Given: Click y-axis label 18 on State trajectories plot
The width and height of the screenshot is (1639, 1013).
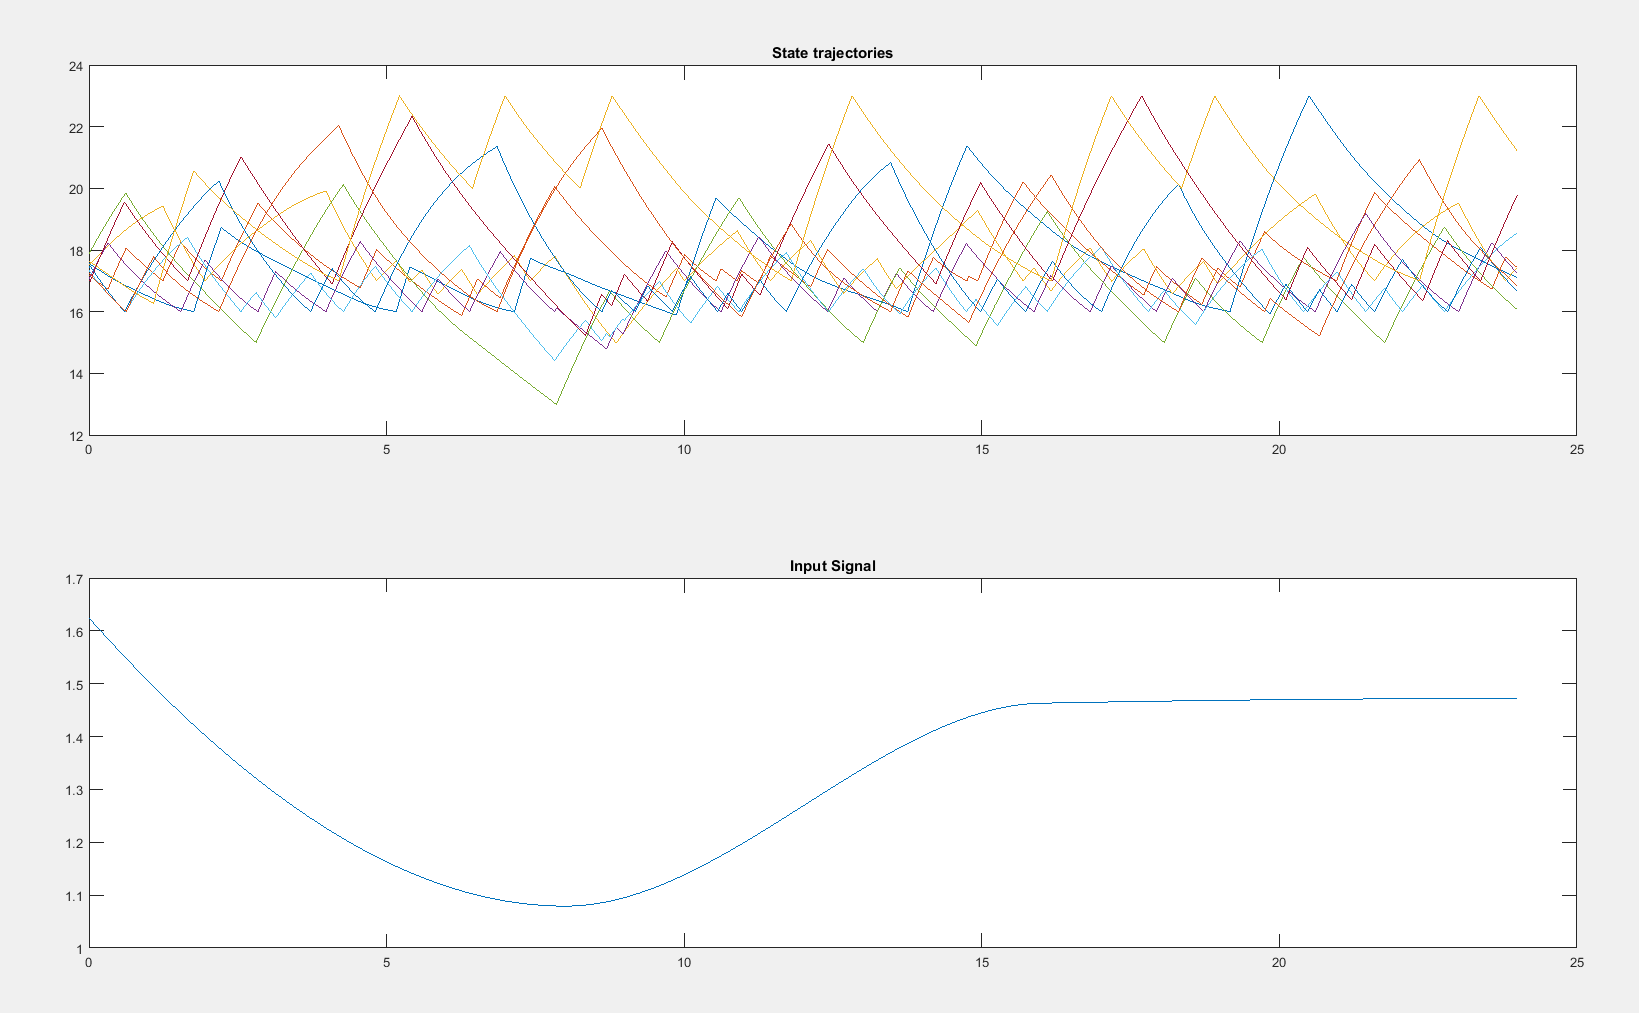Looking at the screenshot, I should coord(75,251).
